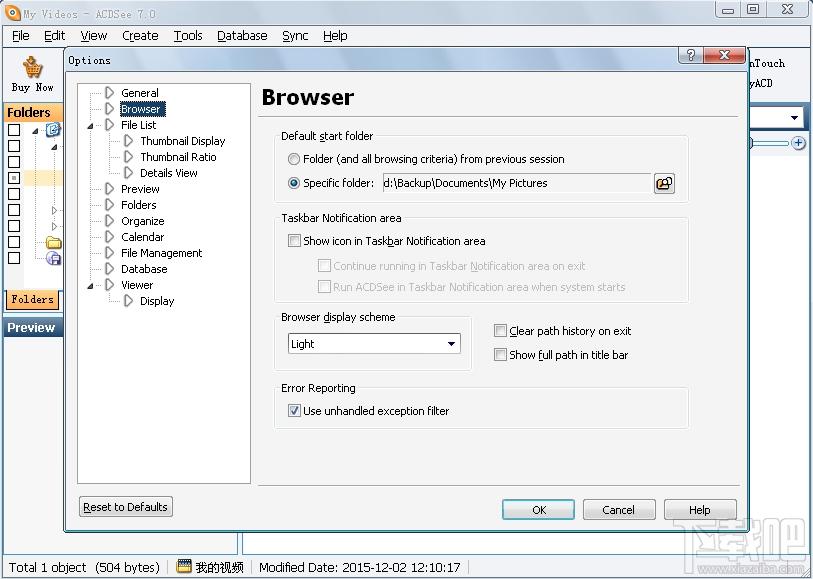Viewport: 813px width, 579px height.
Task: Toggle Clear path history on exit
Action: click(x=500, y=331)
